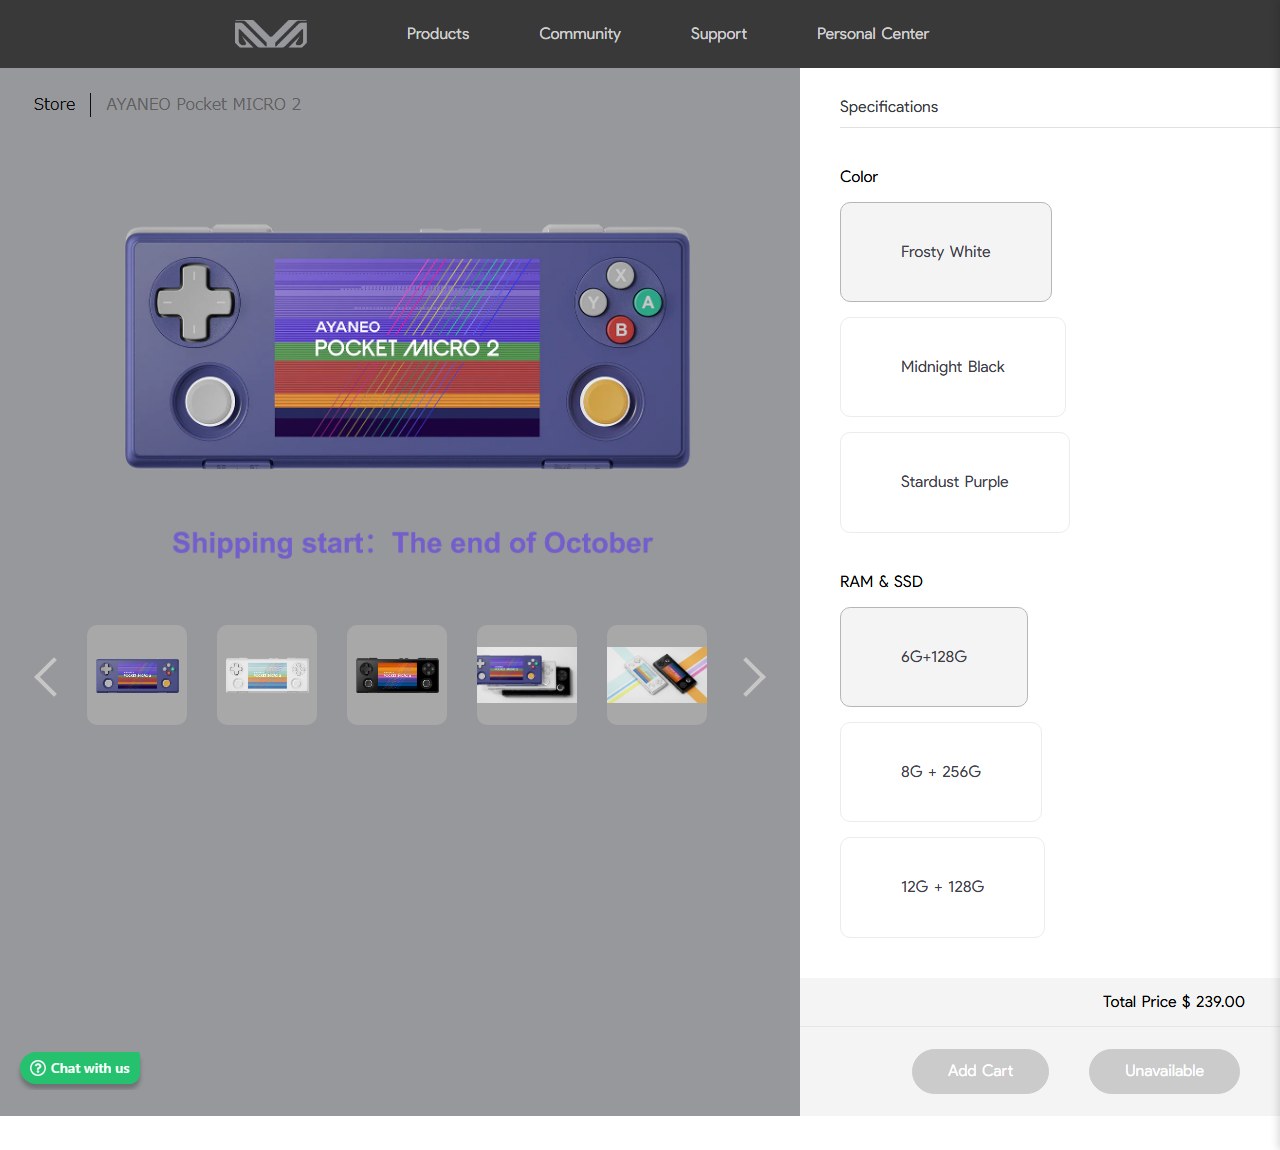
Task: Go to Personal Center
Action: pos(873,34)
